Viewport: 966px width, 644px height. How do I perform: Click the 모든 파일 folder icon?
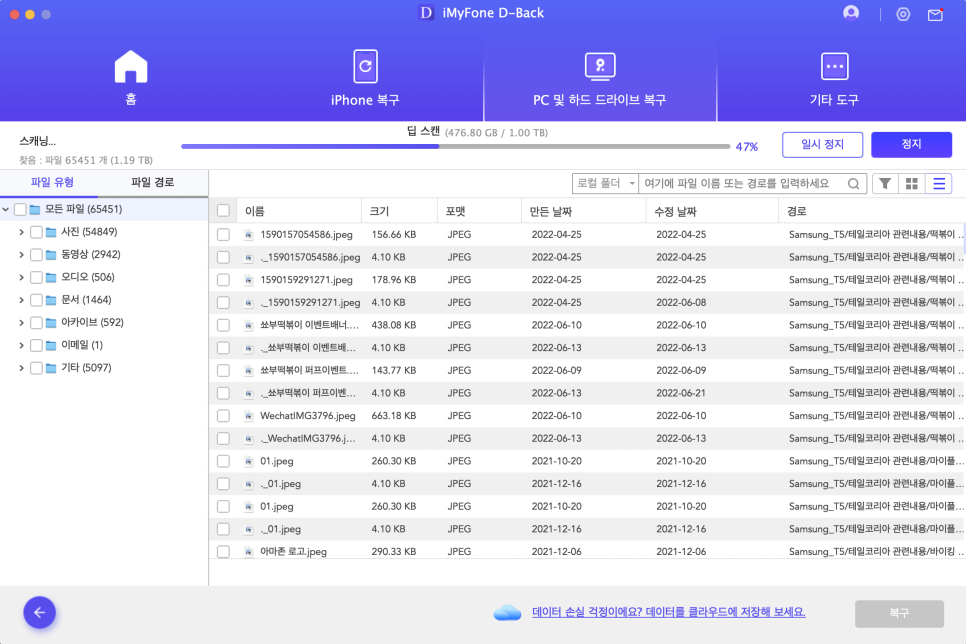[x=35, y=210]
